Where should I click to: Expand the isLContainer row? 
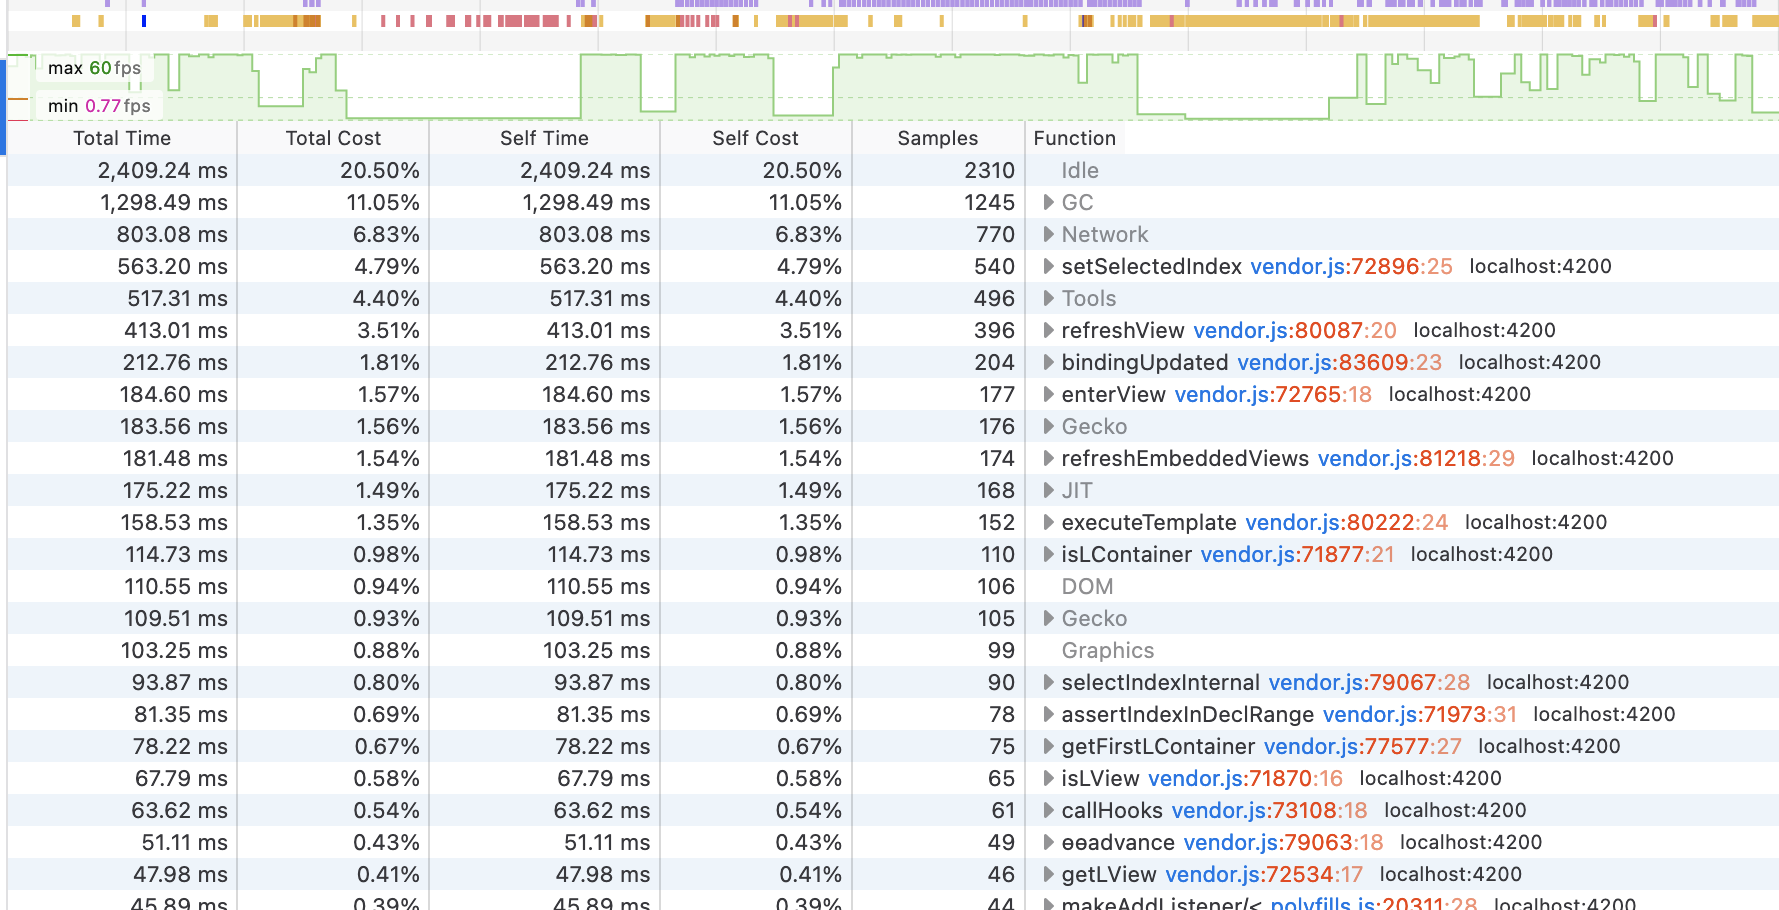(x=1048, y=554)
